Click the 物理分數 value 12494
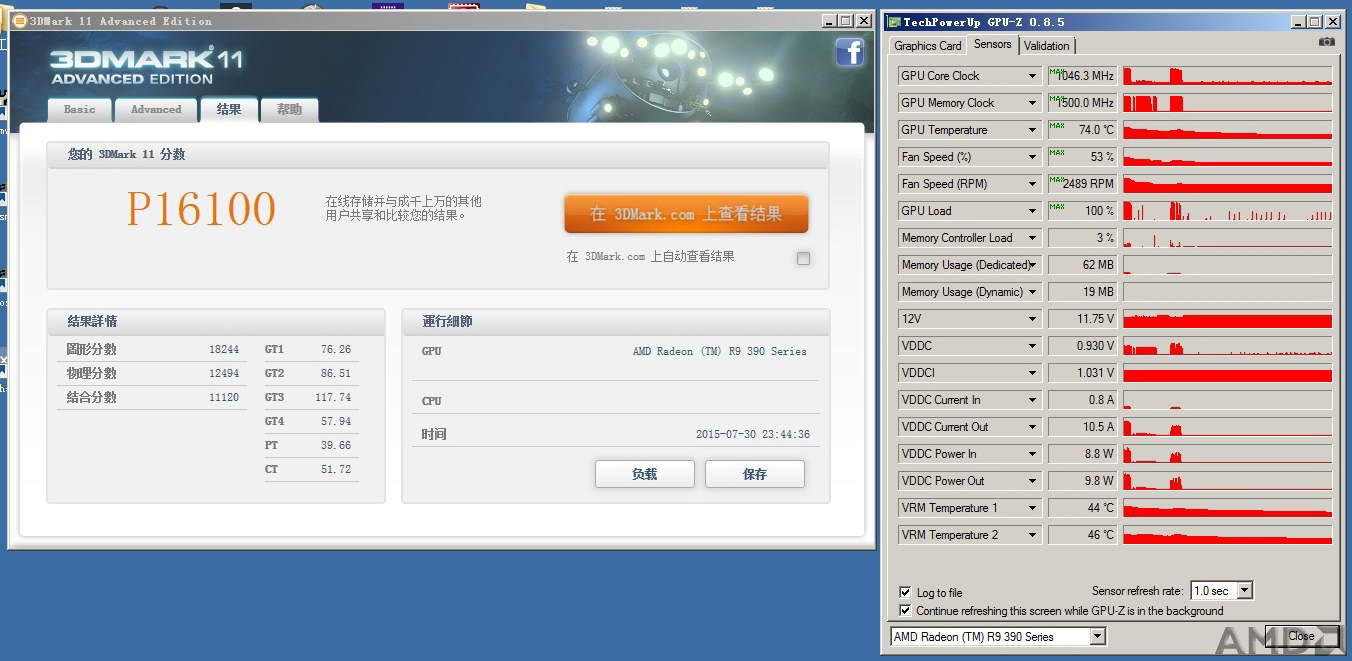The height and width of the screenshot is (661, 1352). (224, 374)
